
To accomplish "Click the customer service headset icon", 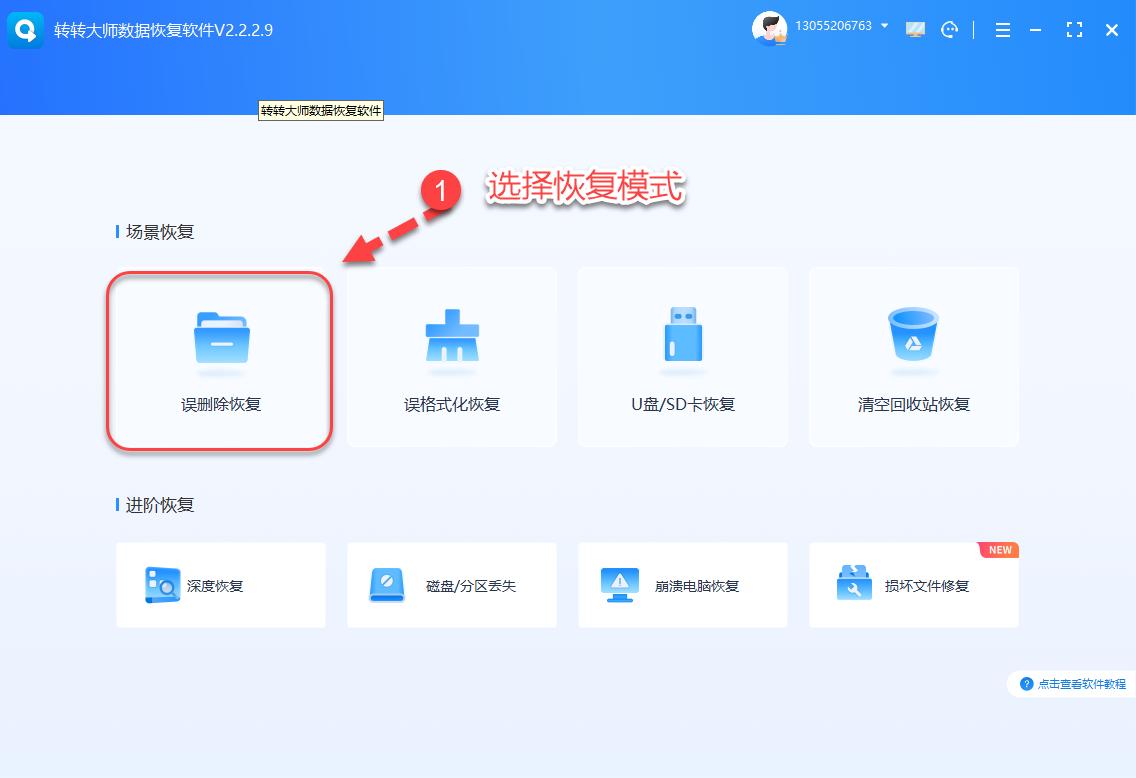I will [x=948, y=29].
